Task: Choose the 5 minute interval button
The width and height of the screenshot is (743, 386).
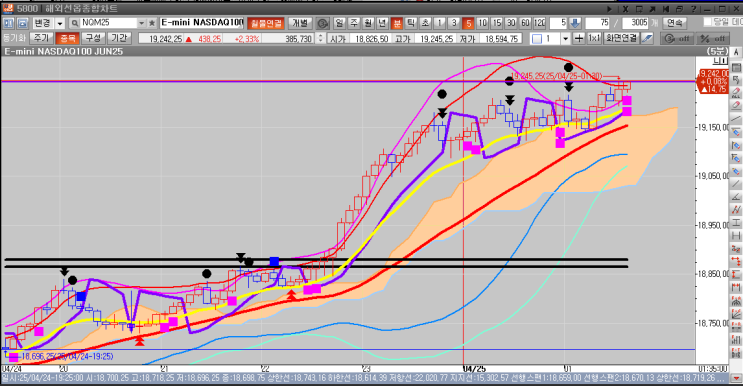Action: pos(468,23)
